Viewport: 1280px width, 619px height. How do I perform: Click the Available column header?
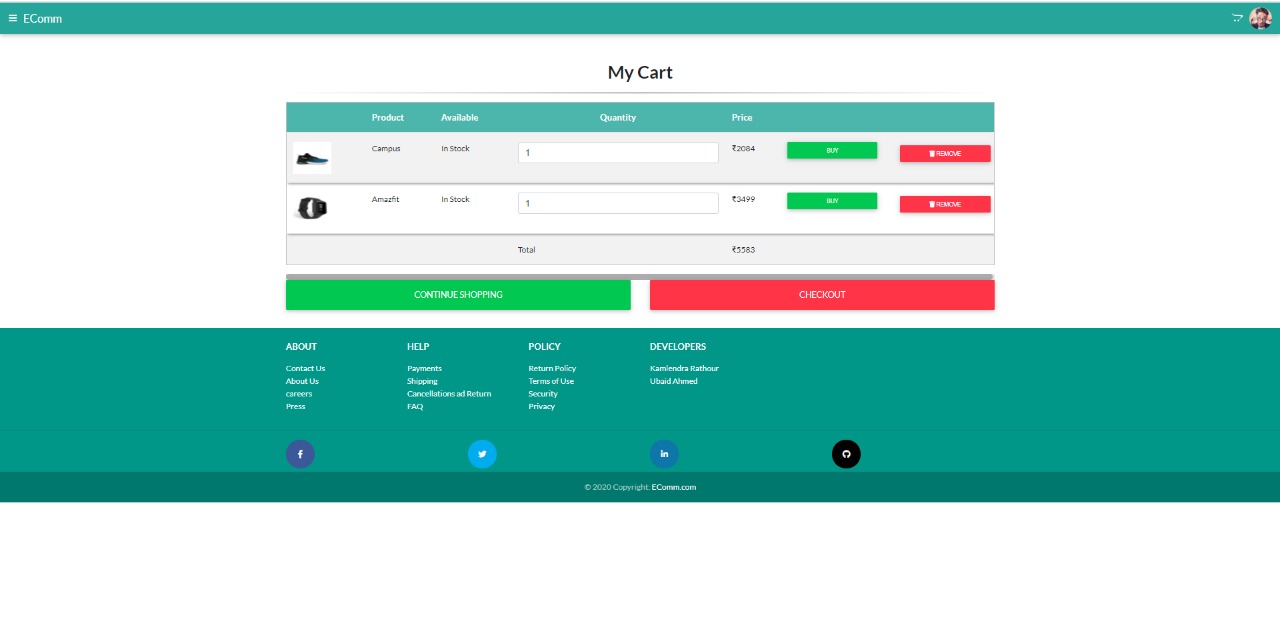[x=460, y=118]
